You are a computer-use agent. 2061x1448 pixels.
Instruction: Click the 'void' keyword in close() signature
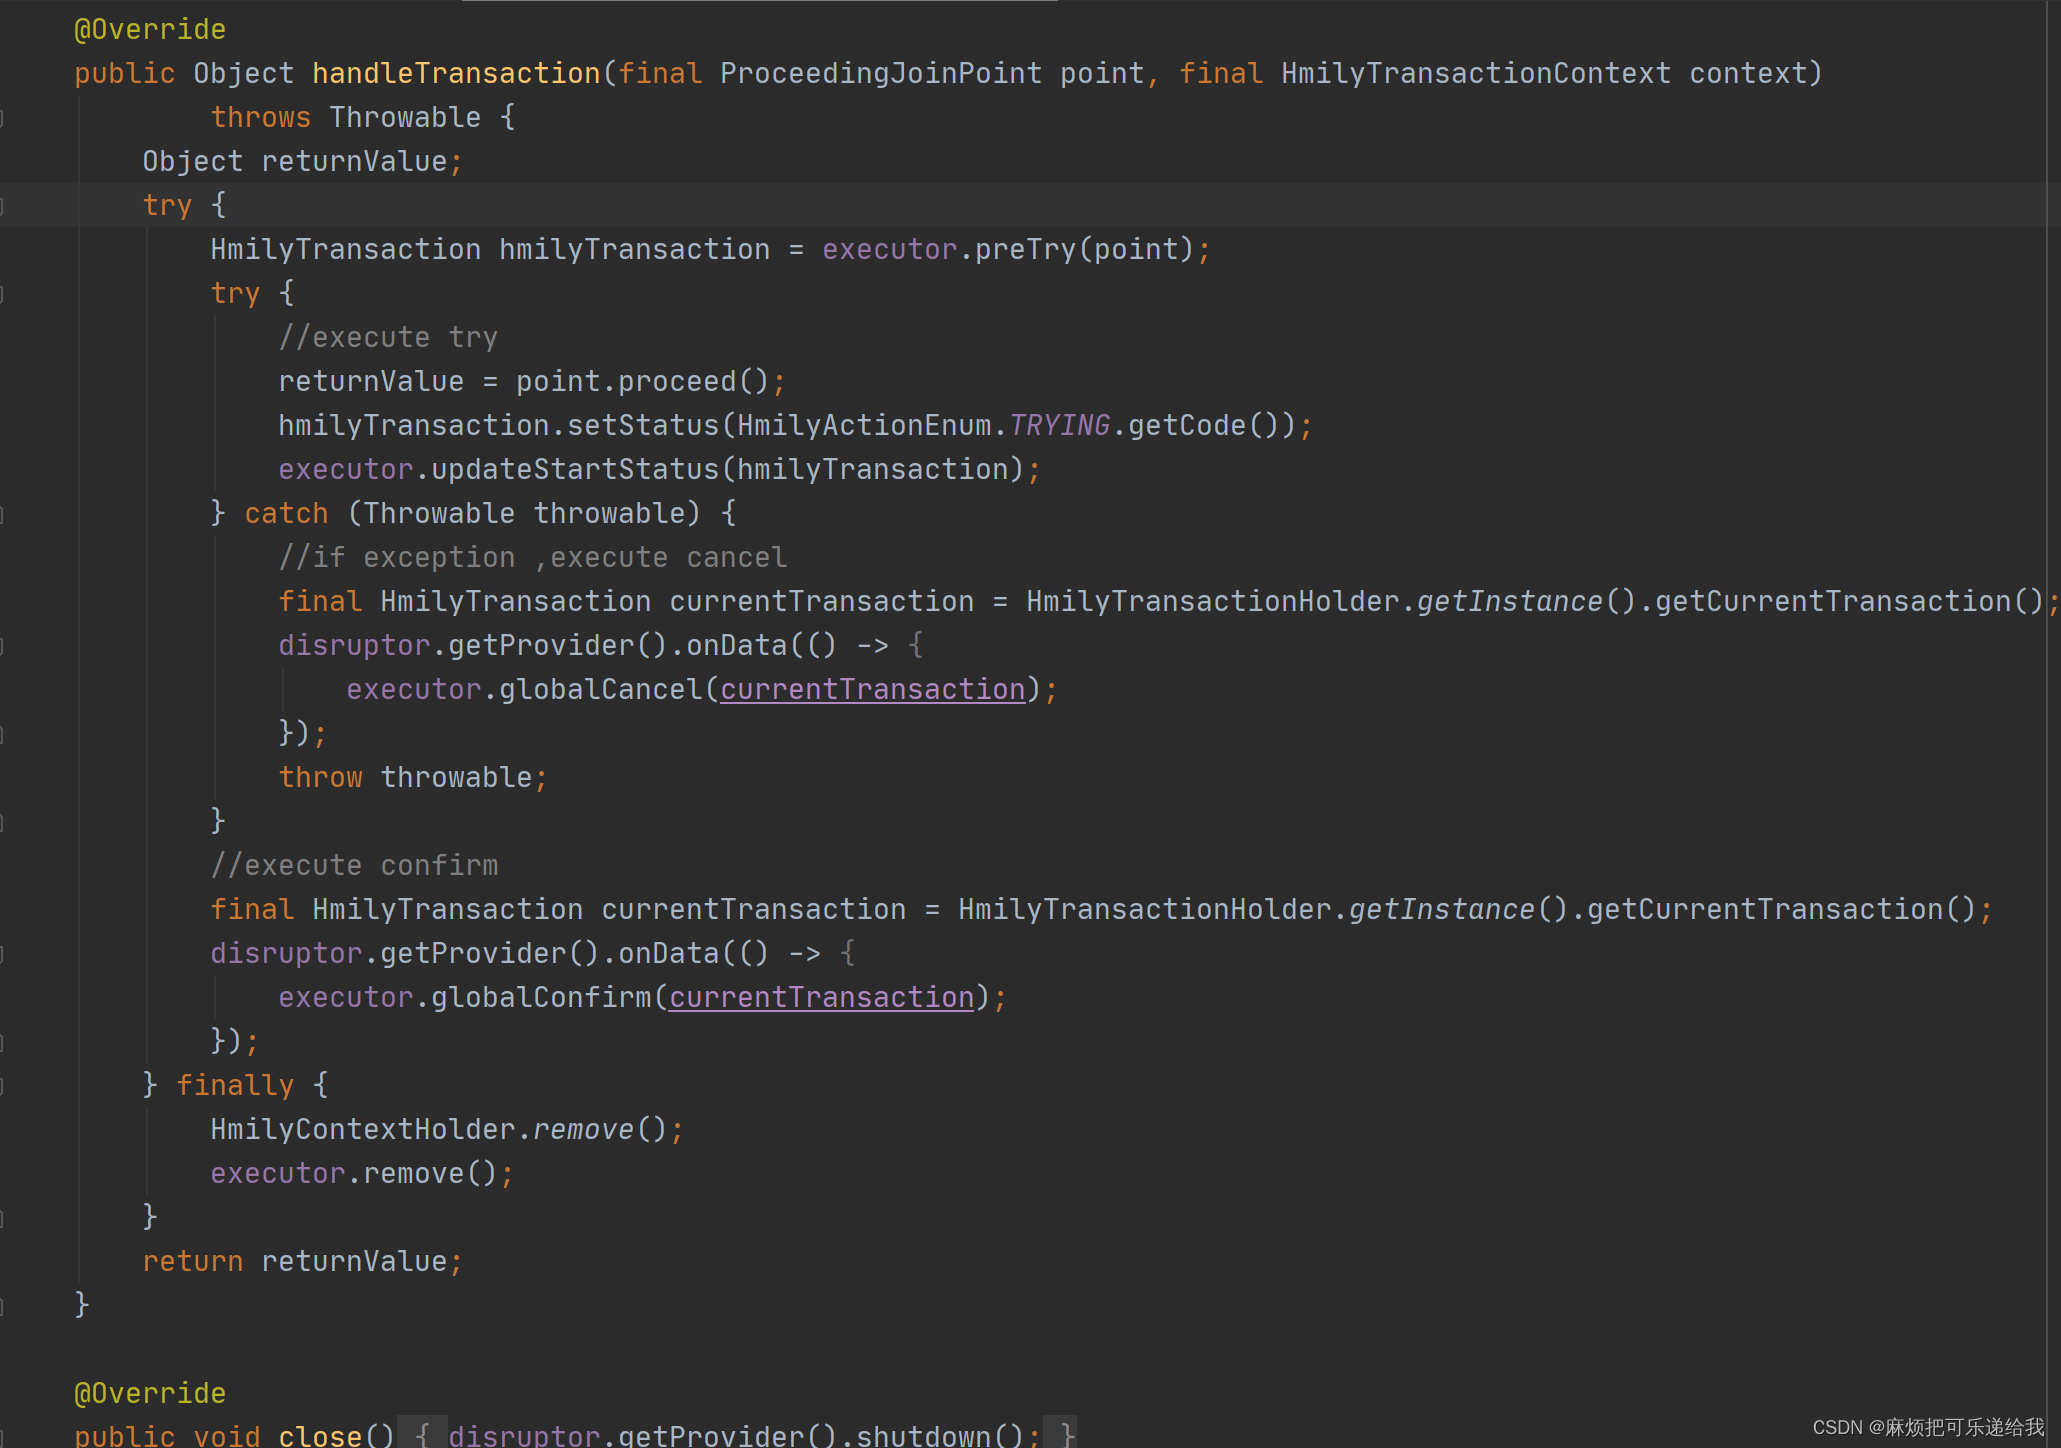point(226,1436)
